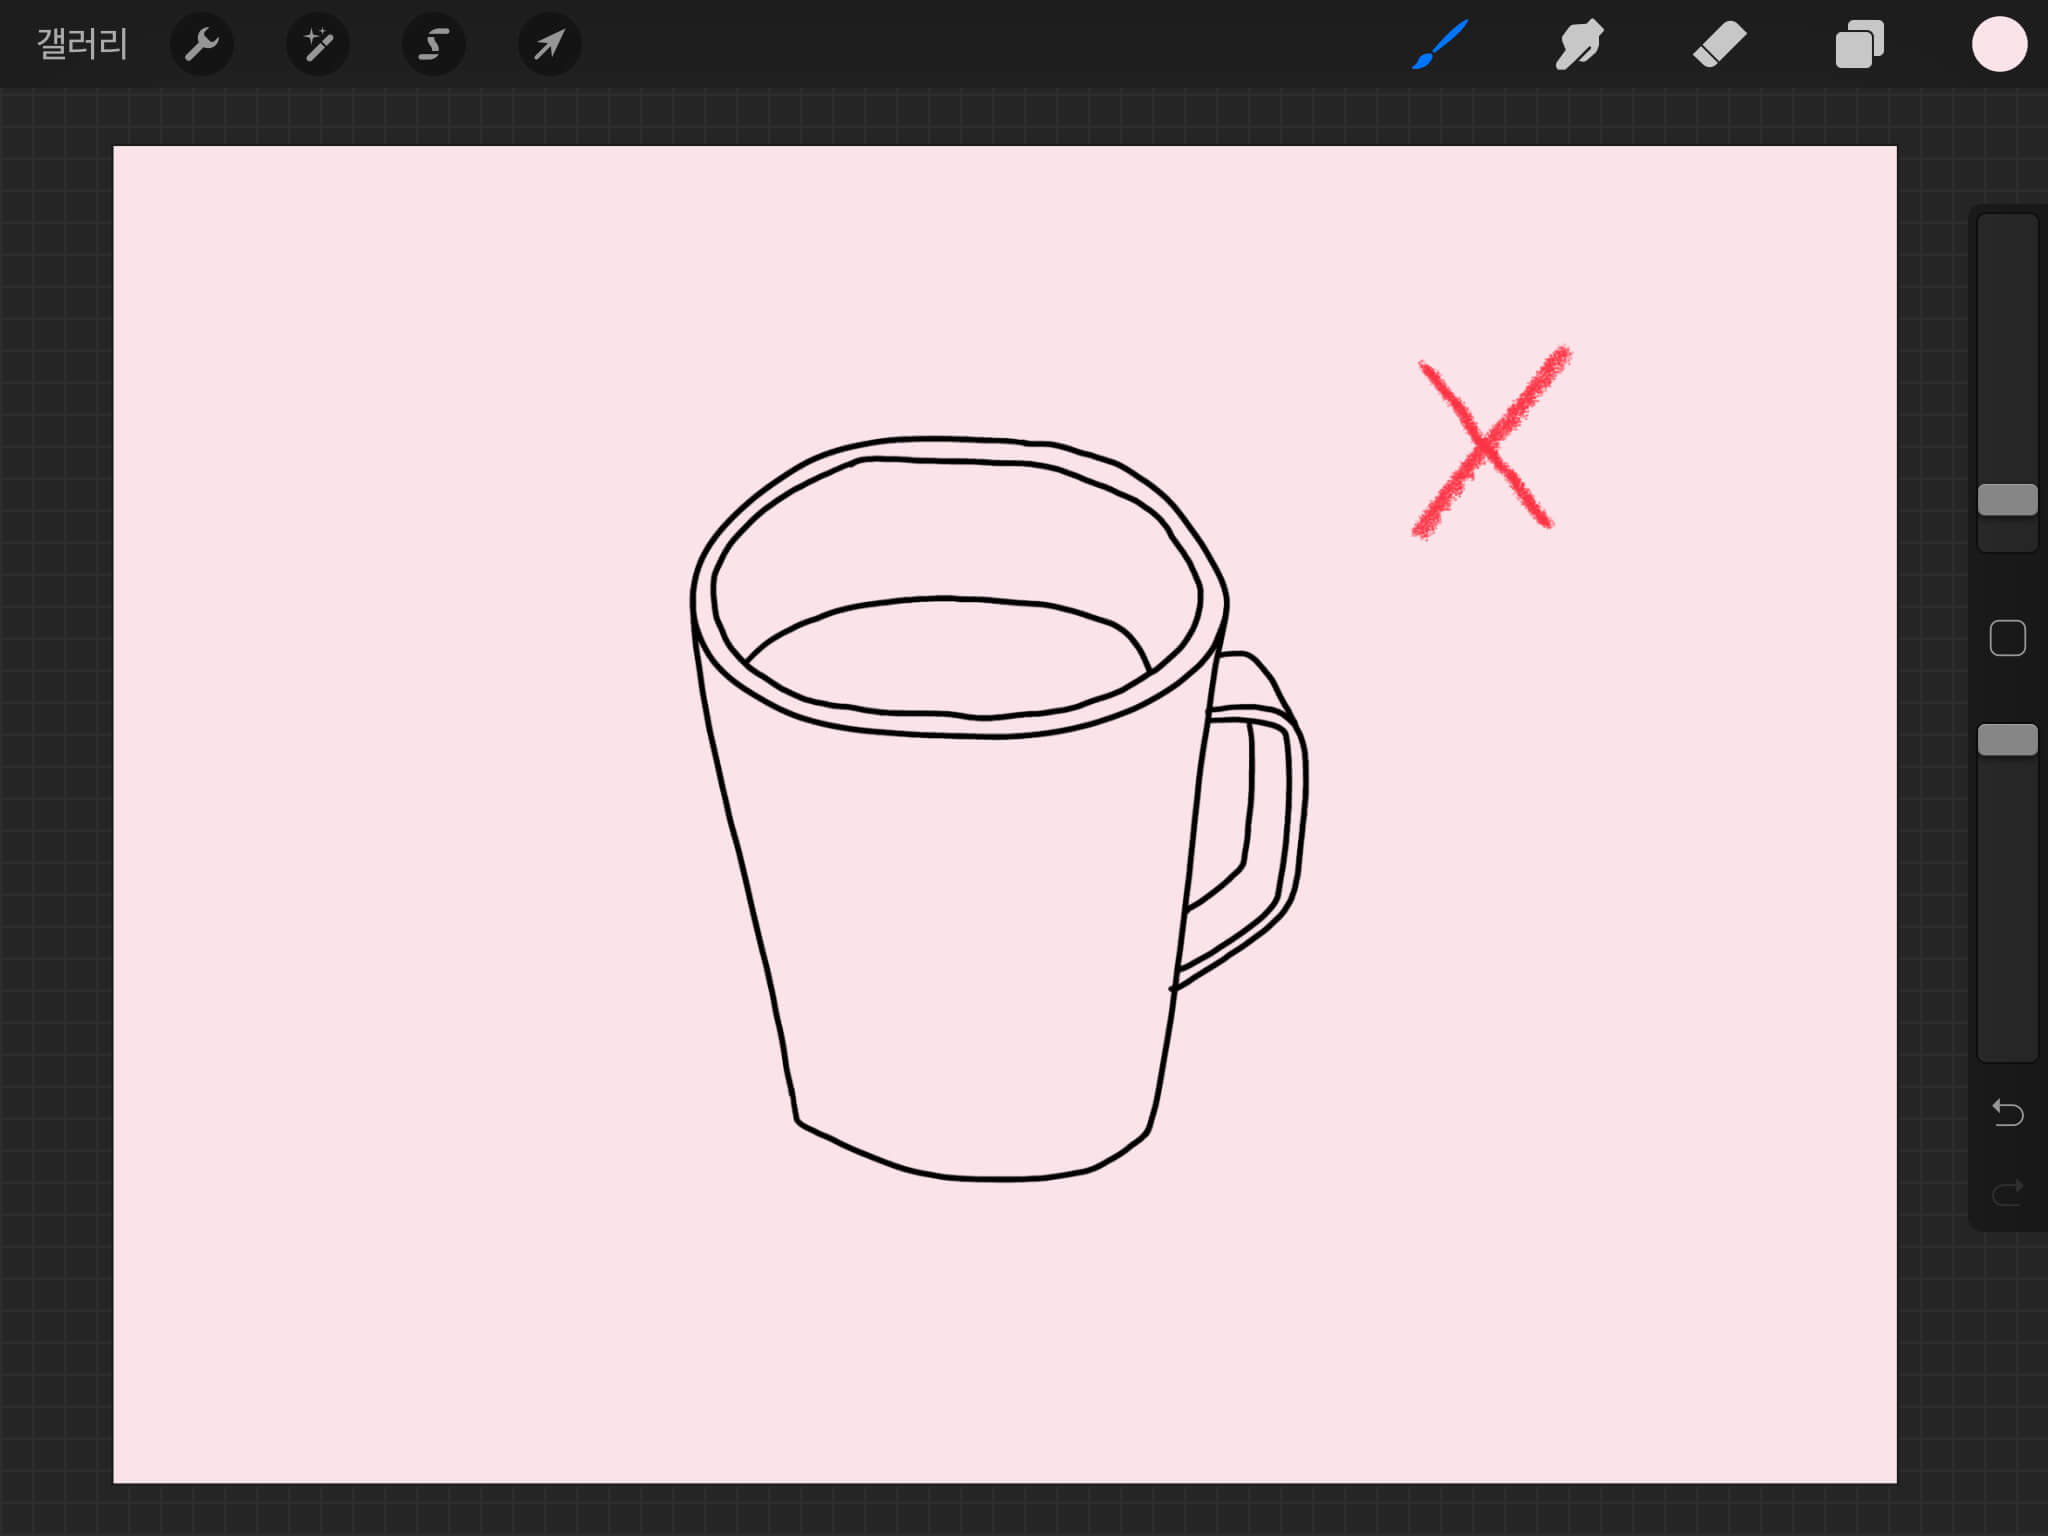2048x1536 pixels.
Task: Tap the square modify button on sidebar
Action: pyautogui.click(x=2007, y=638)
